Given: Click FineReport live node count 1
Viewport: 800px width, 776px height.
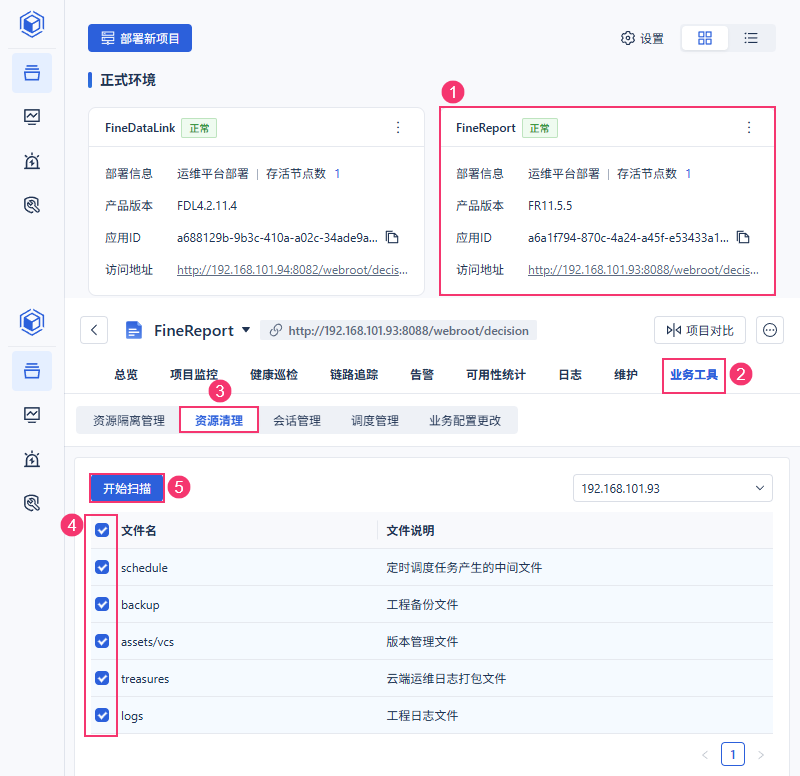Looking at the screenshot, I should (688, 174).
